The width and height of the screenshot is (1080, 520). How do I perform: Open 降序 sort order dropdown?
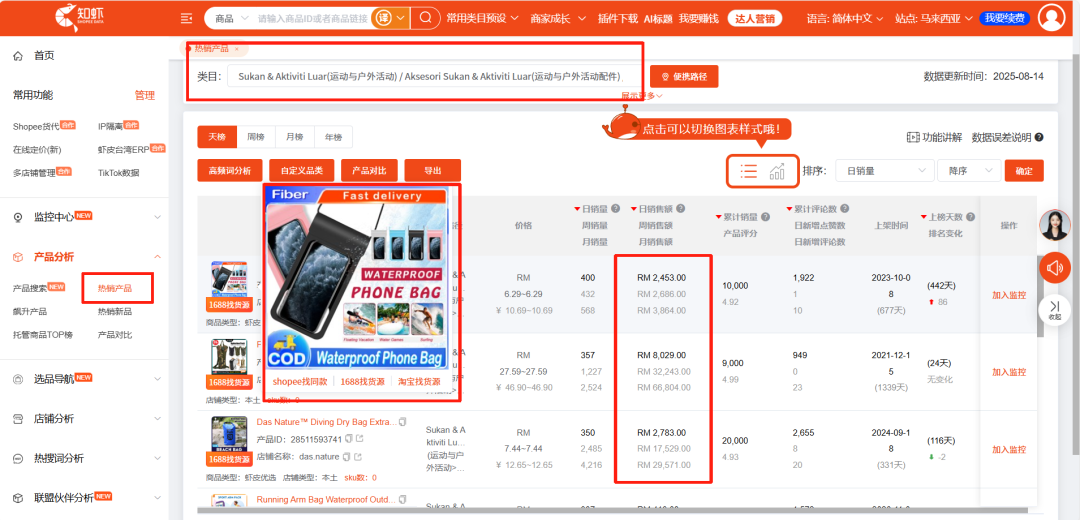(969, 171)
